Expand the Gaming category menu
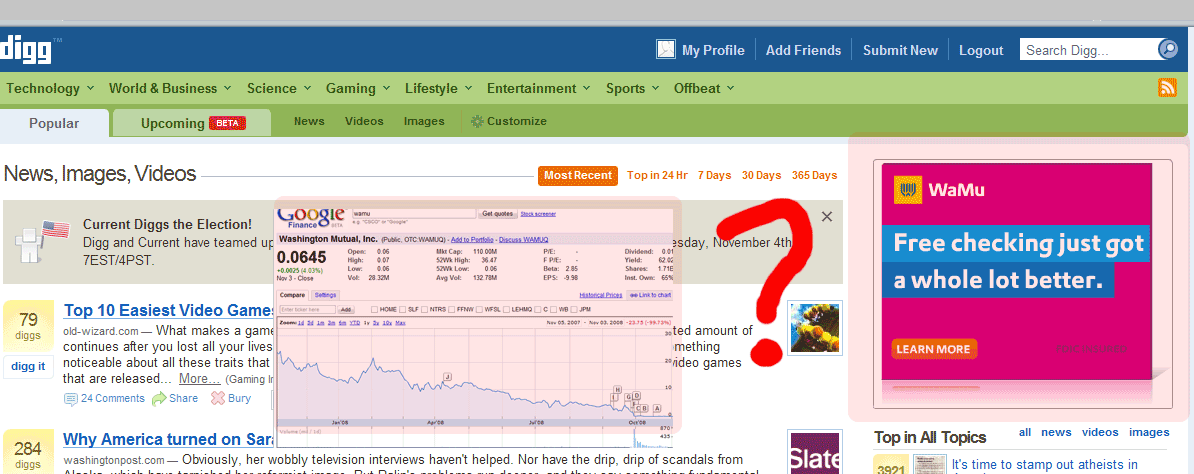Viewport: 1194px width, 474px height. click(358, 88)
